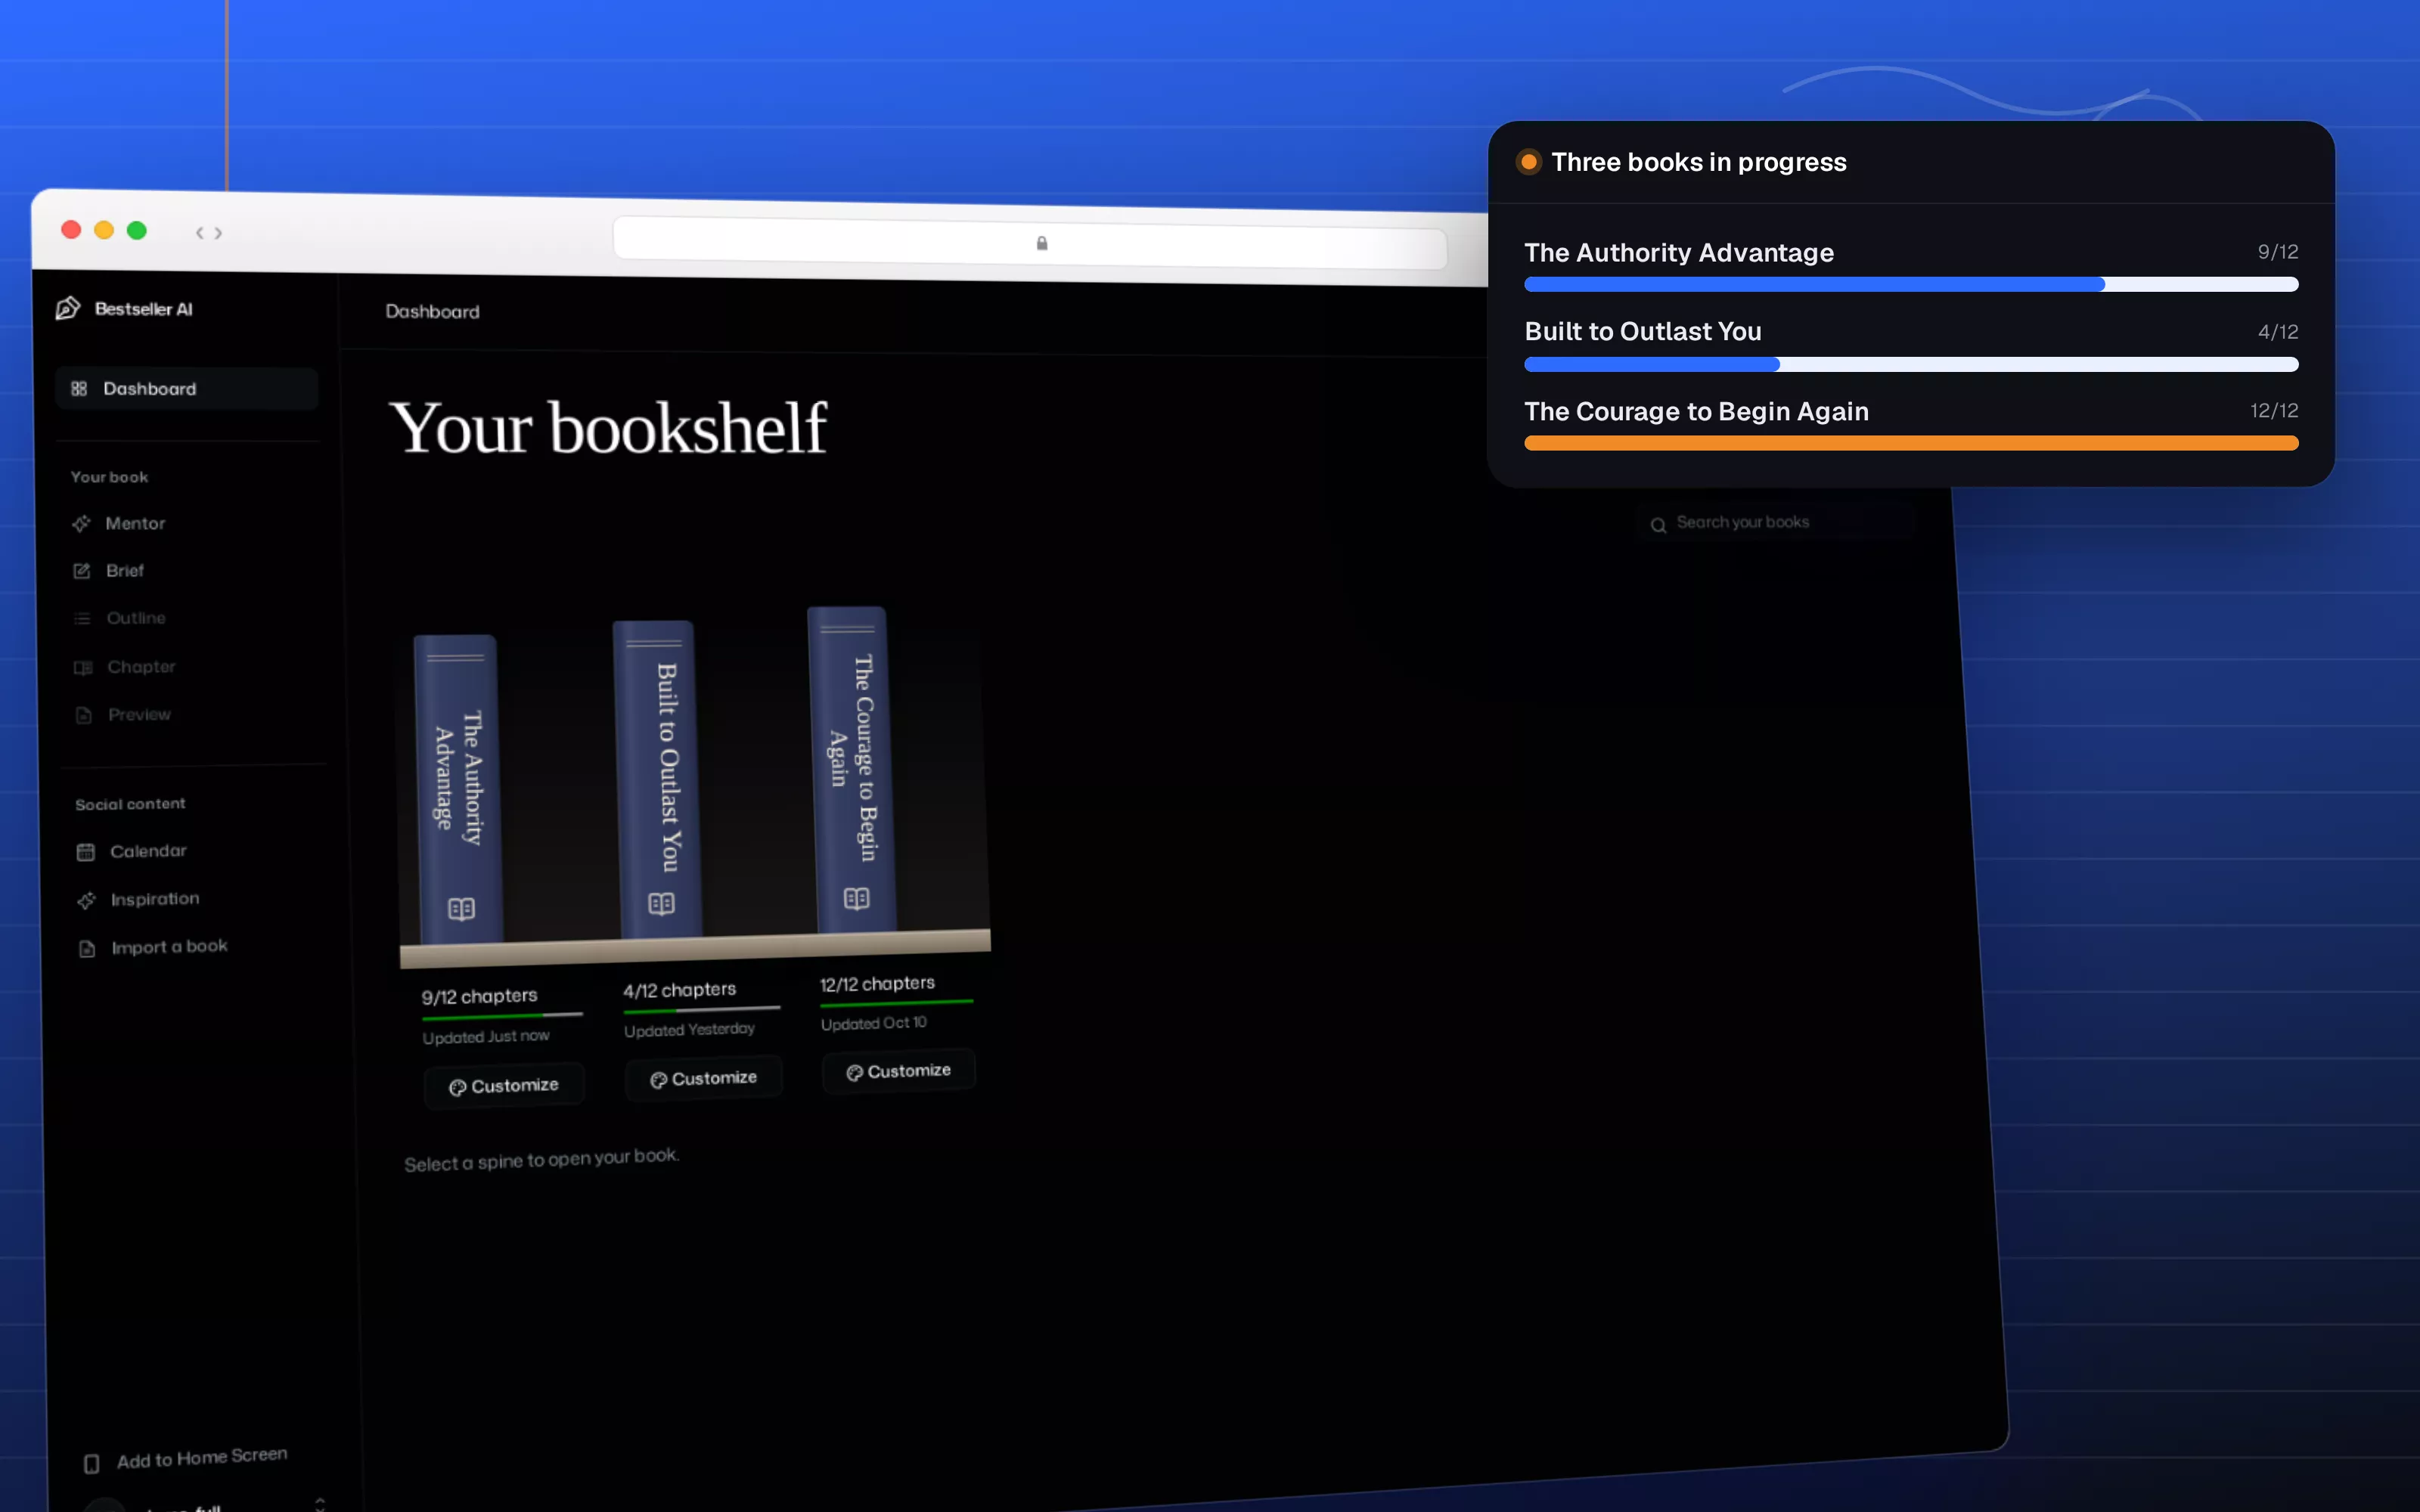The height and width of the screenshot is (1512, 2420).
Task: Click the Preview icon in sidebar
Action: (x=84, y=715)
